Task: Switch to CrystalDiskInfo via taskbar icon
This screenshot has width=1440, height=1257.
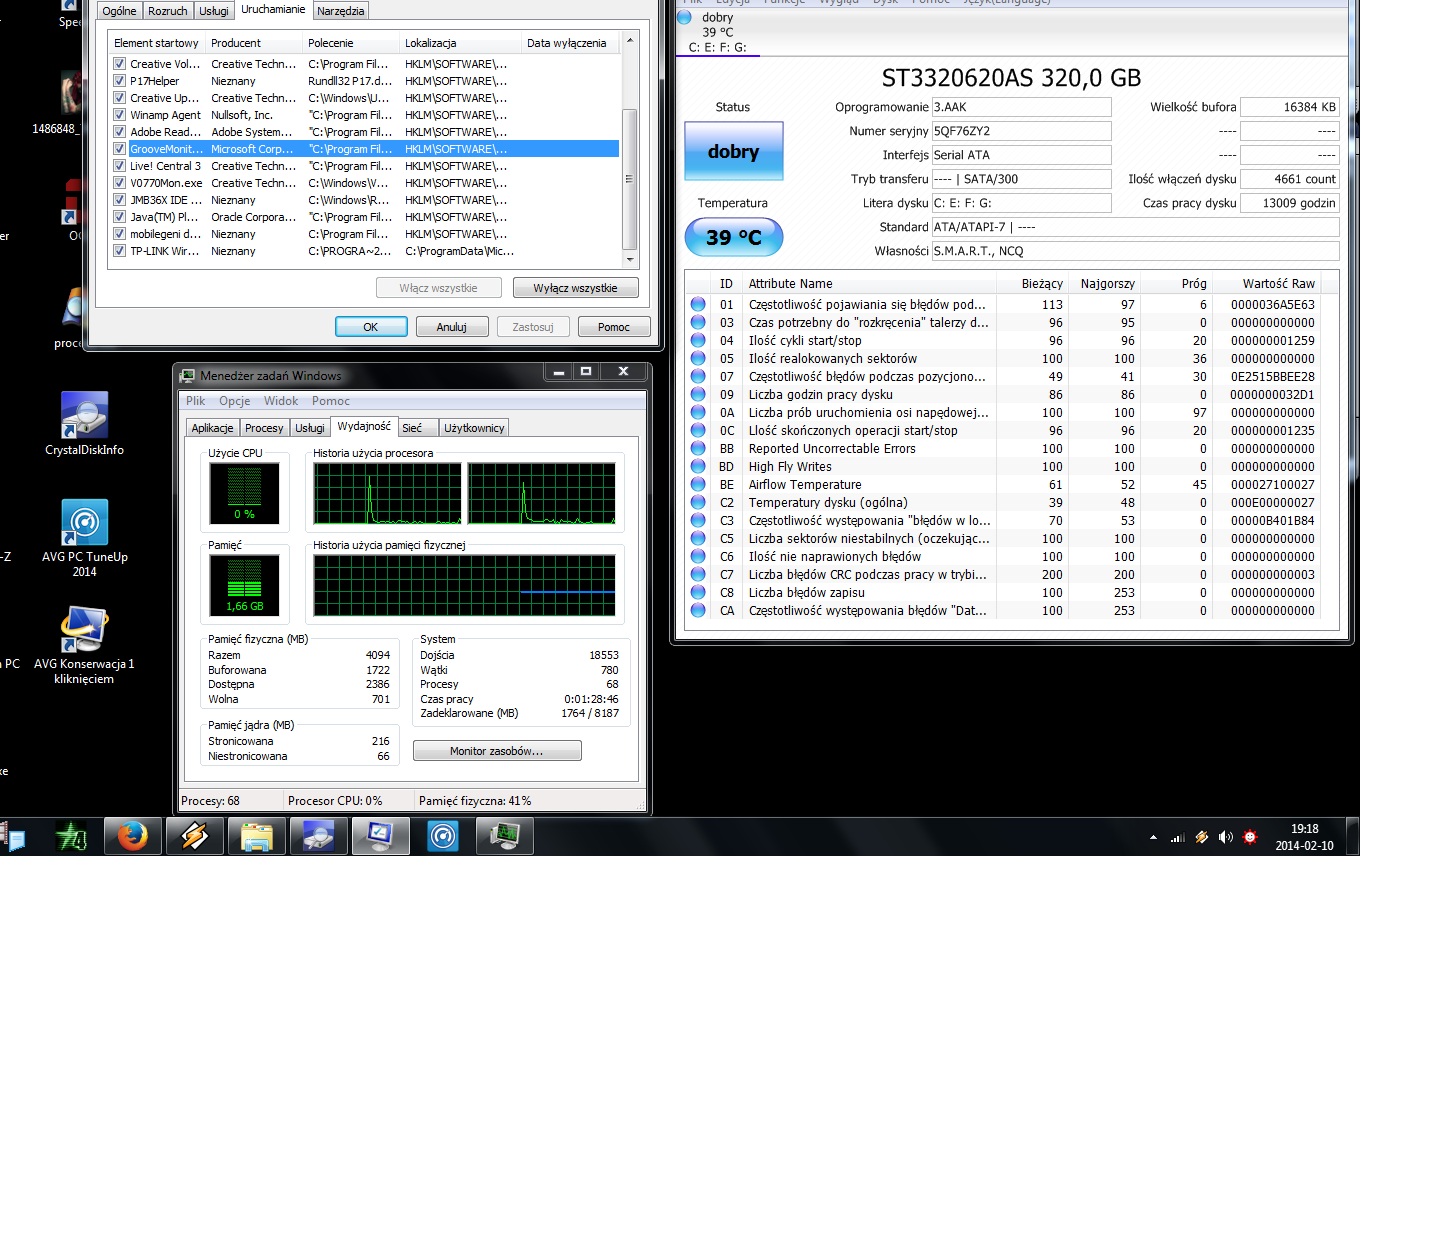Action: [318, 836]
